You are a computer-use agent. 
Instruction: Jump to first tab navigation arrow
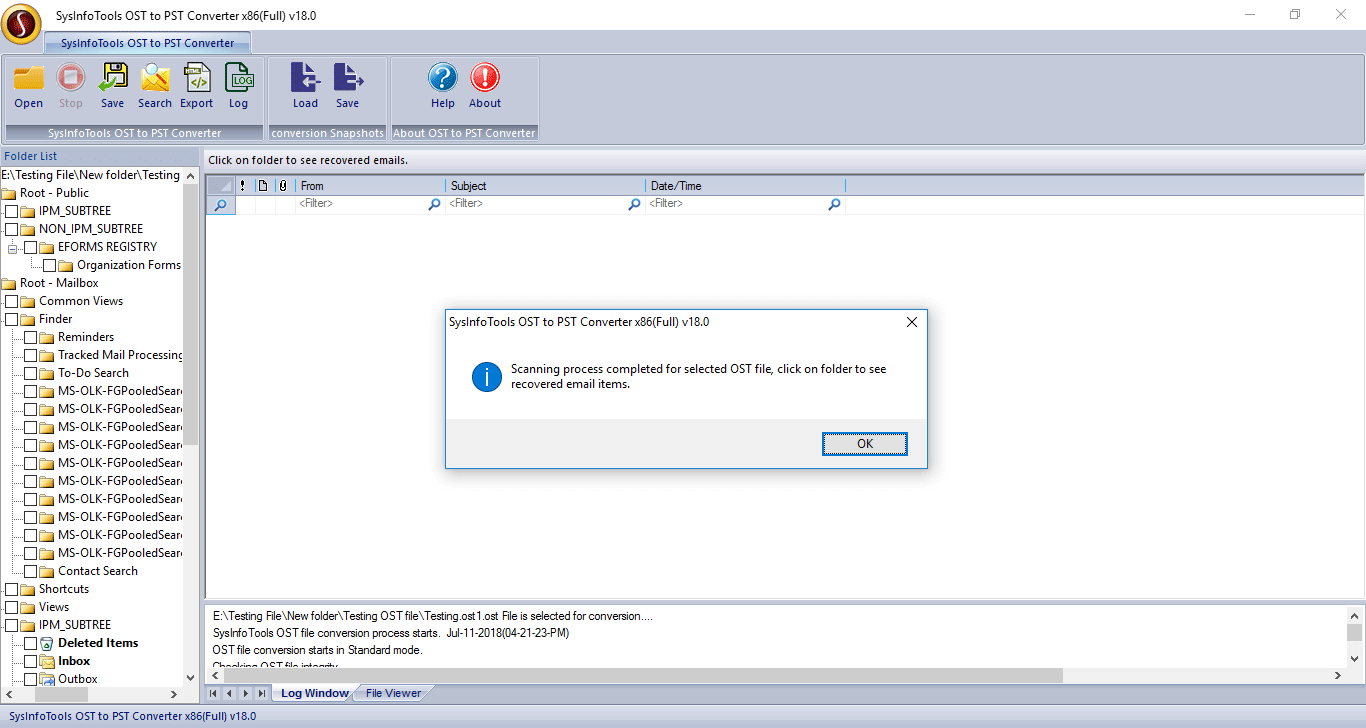pos(213,693)
